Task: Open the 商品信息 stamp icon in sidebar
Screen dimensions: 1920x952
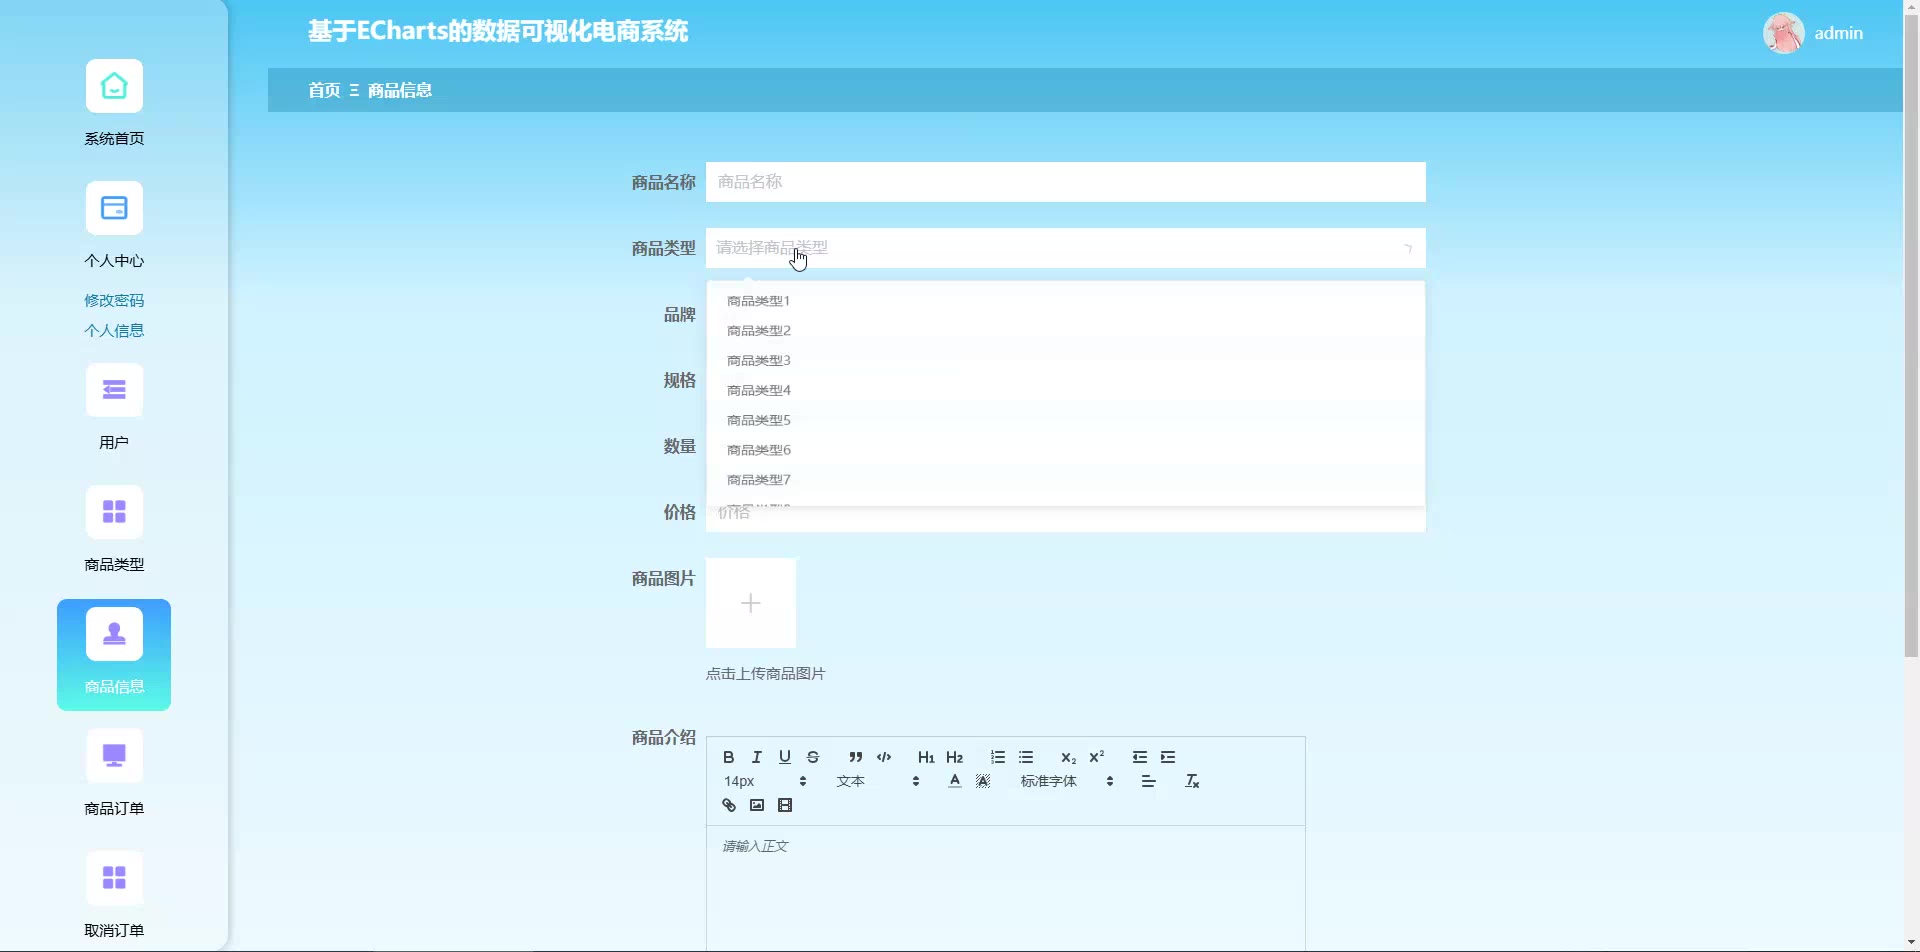Action: 114,634
